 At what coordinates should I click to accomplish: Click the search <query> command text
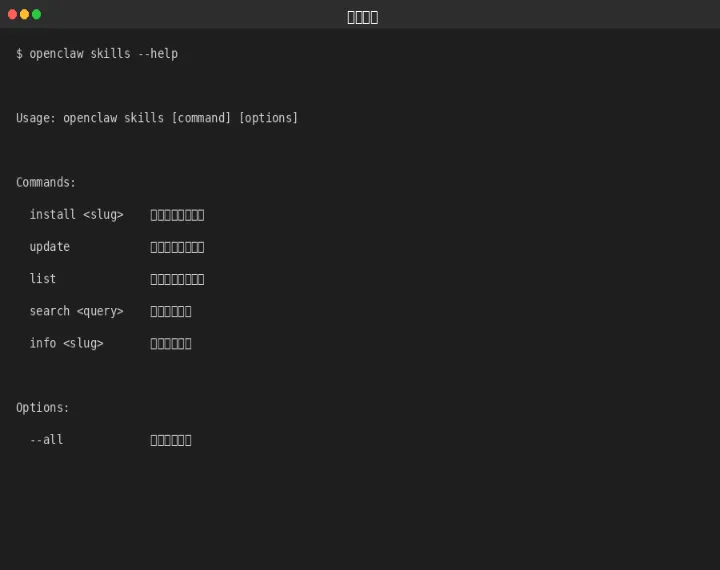[x=76, y=311]
